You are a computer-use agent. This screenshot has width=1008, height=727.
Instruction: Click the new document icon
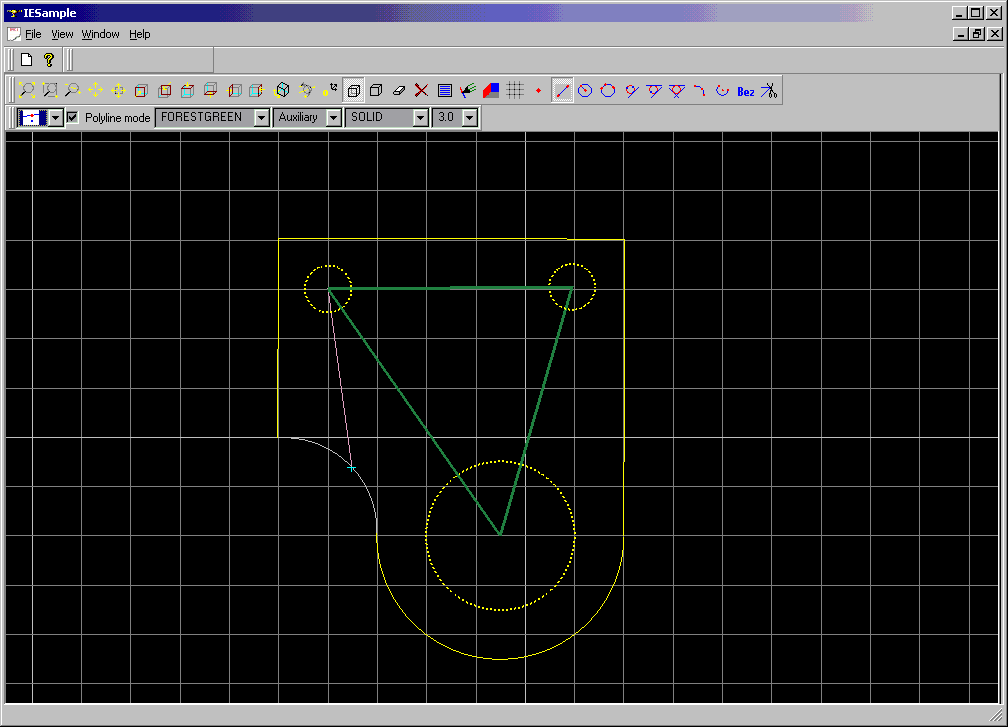(26, 60)
